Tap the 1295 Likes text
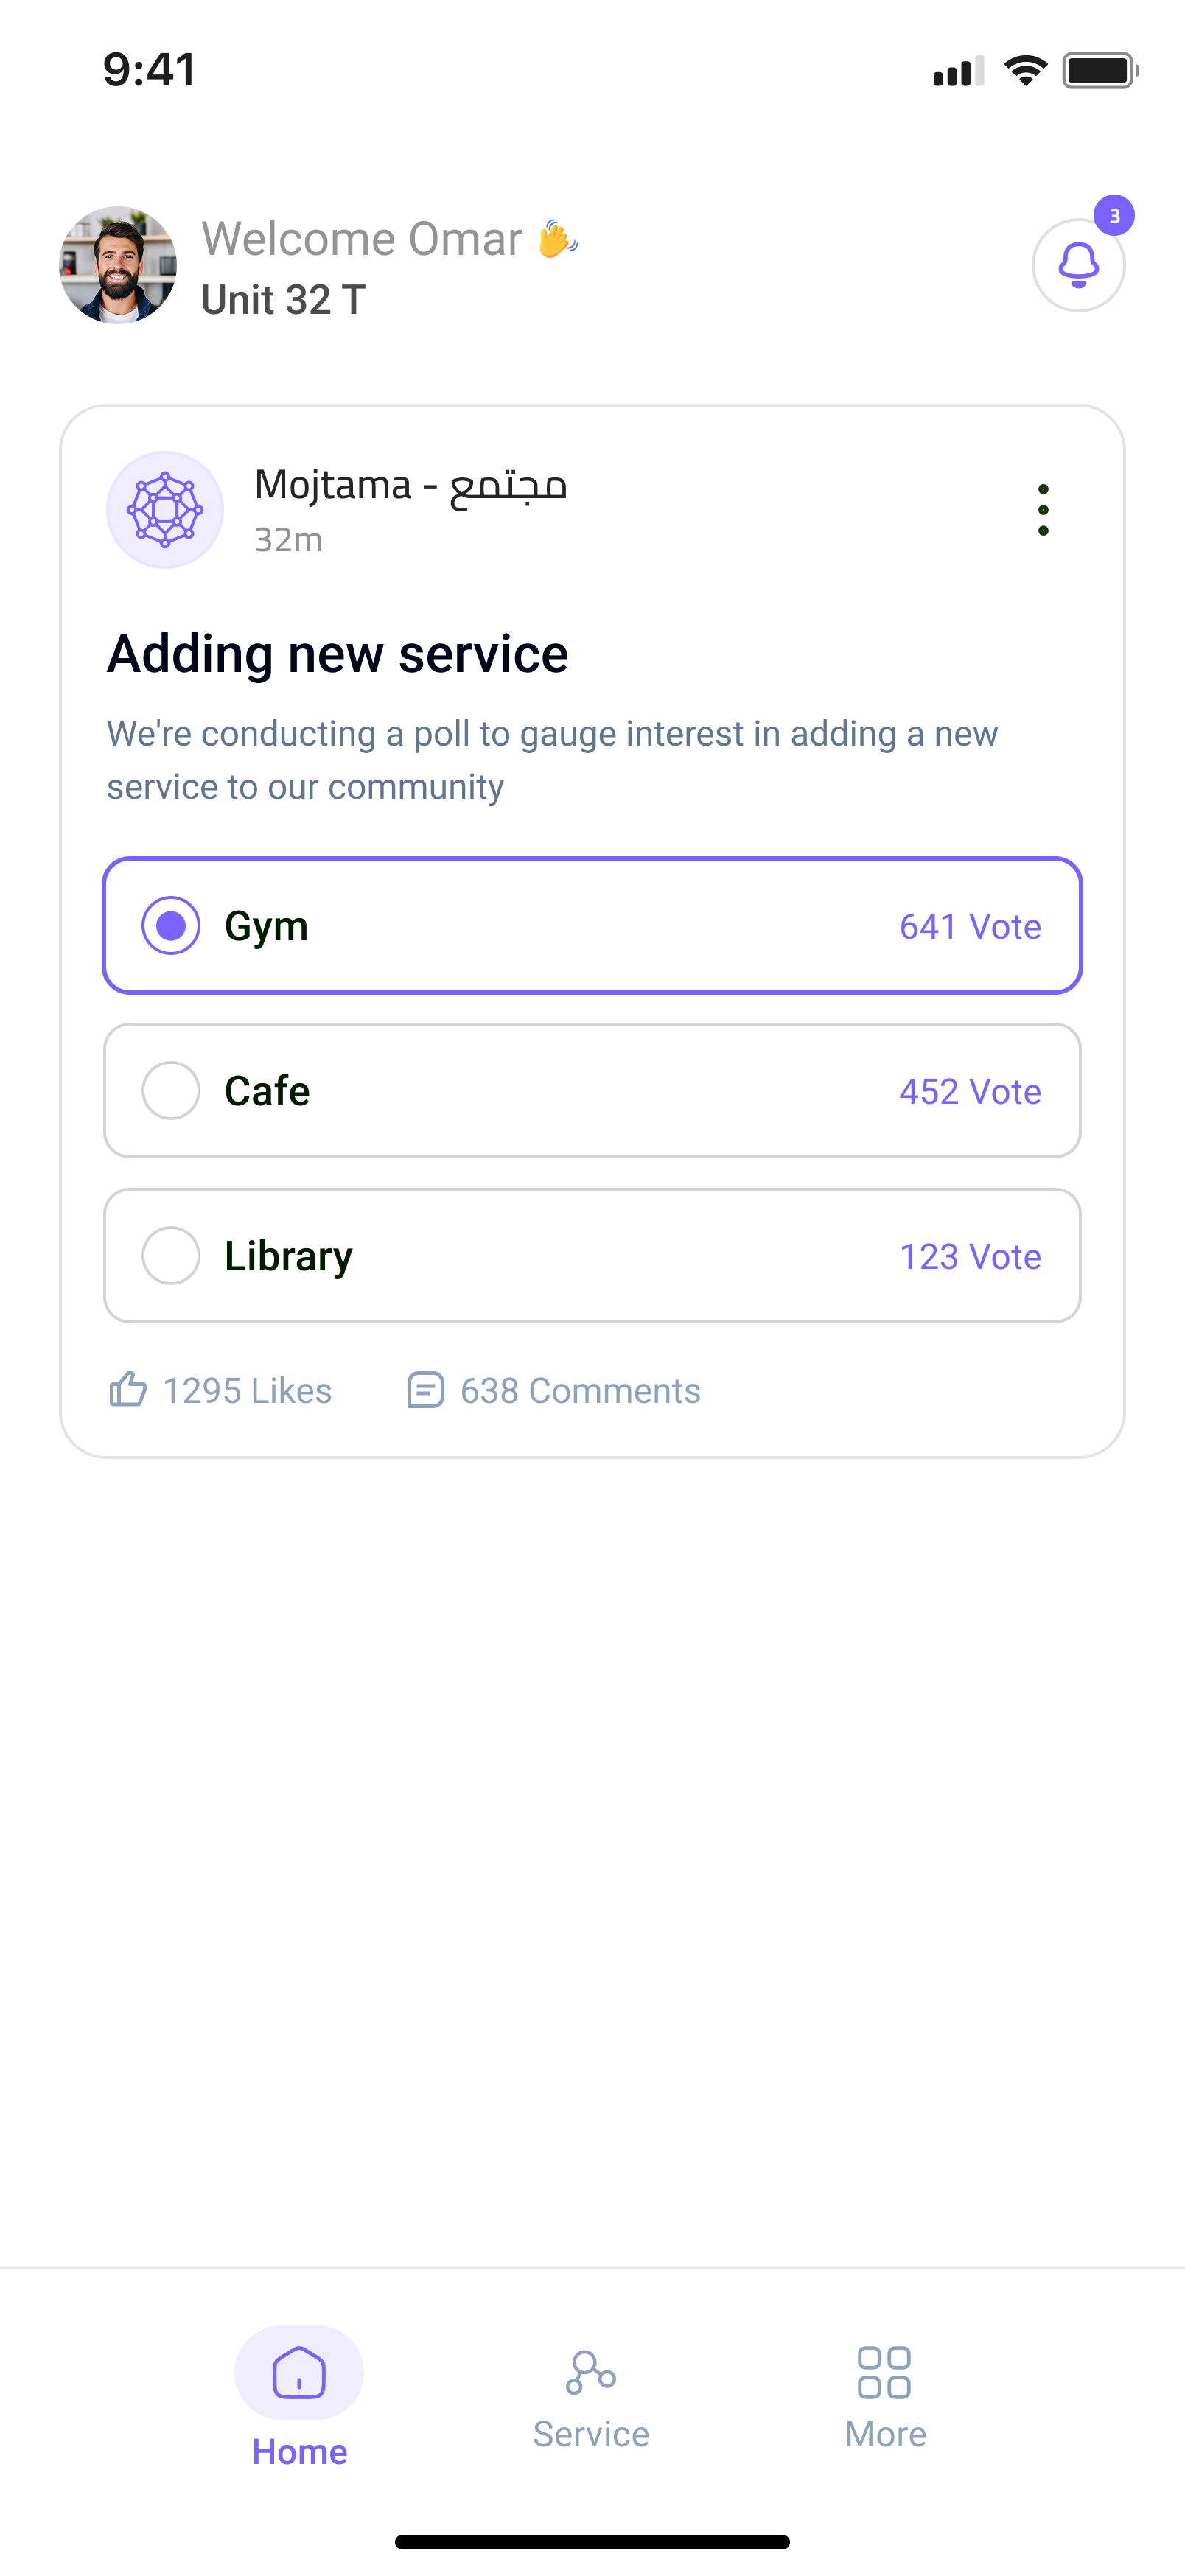This screenshot has width=1185, height=2576. click(x=247, y=1391)
